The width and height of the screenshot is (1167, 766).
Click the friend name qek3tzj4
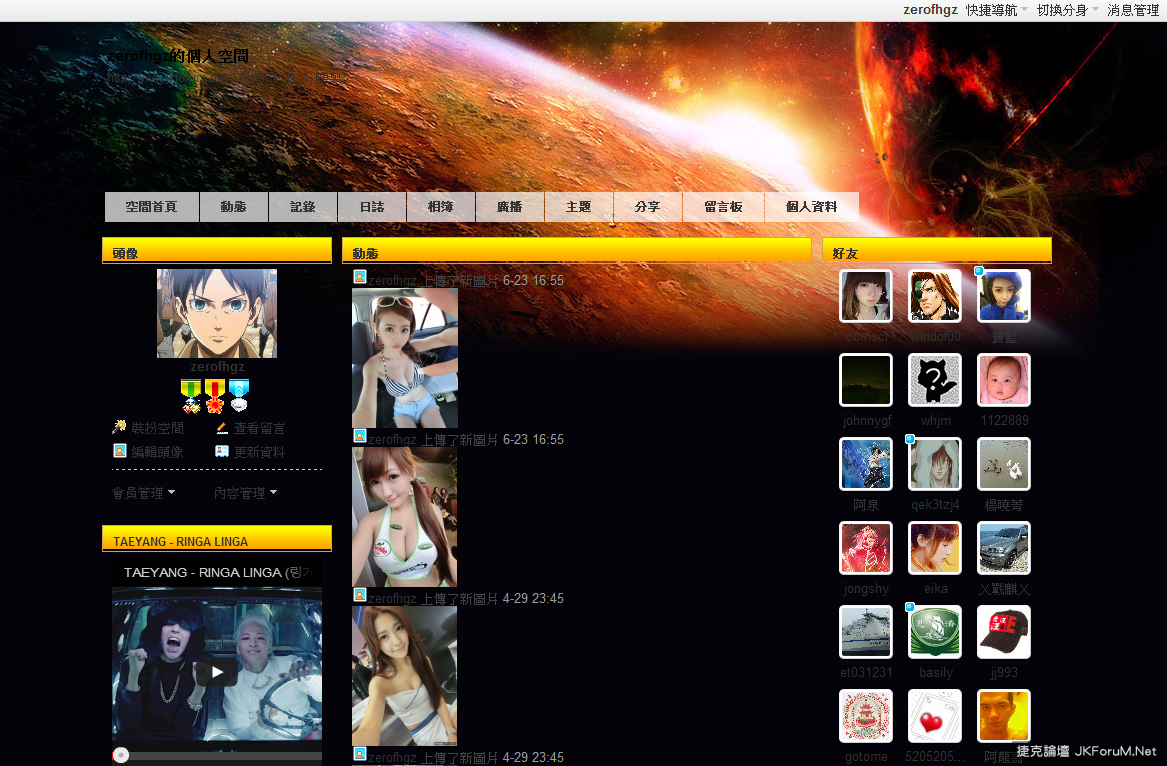935,505
